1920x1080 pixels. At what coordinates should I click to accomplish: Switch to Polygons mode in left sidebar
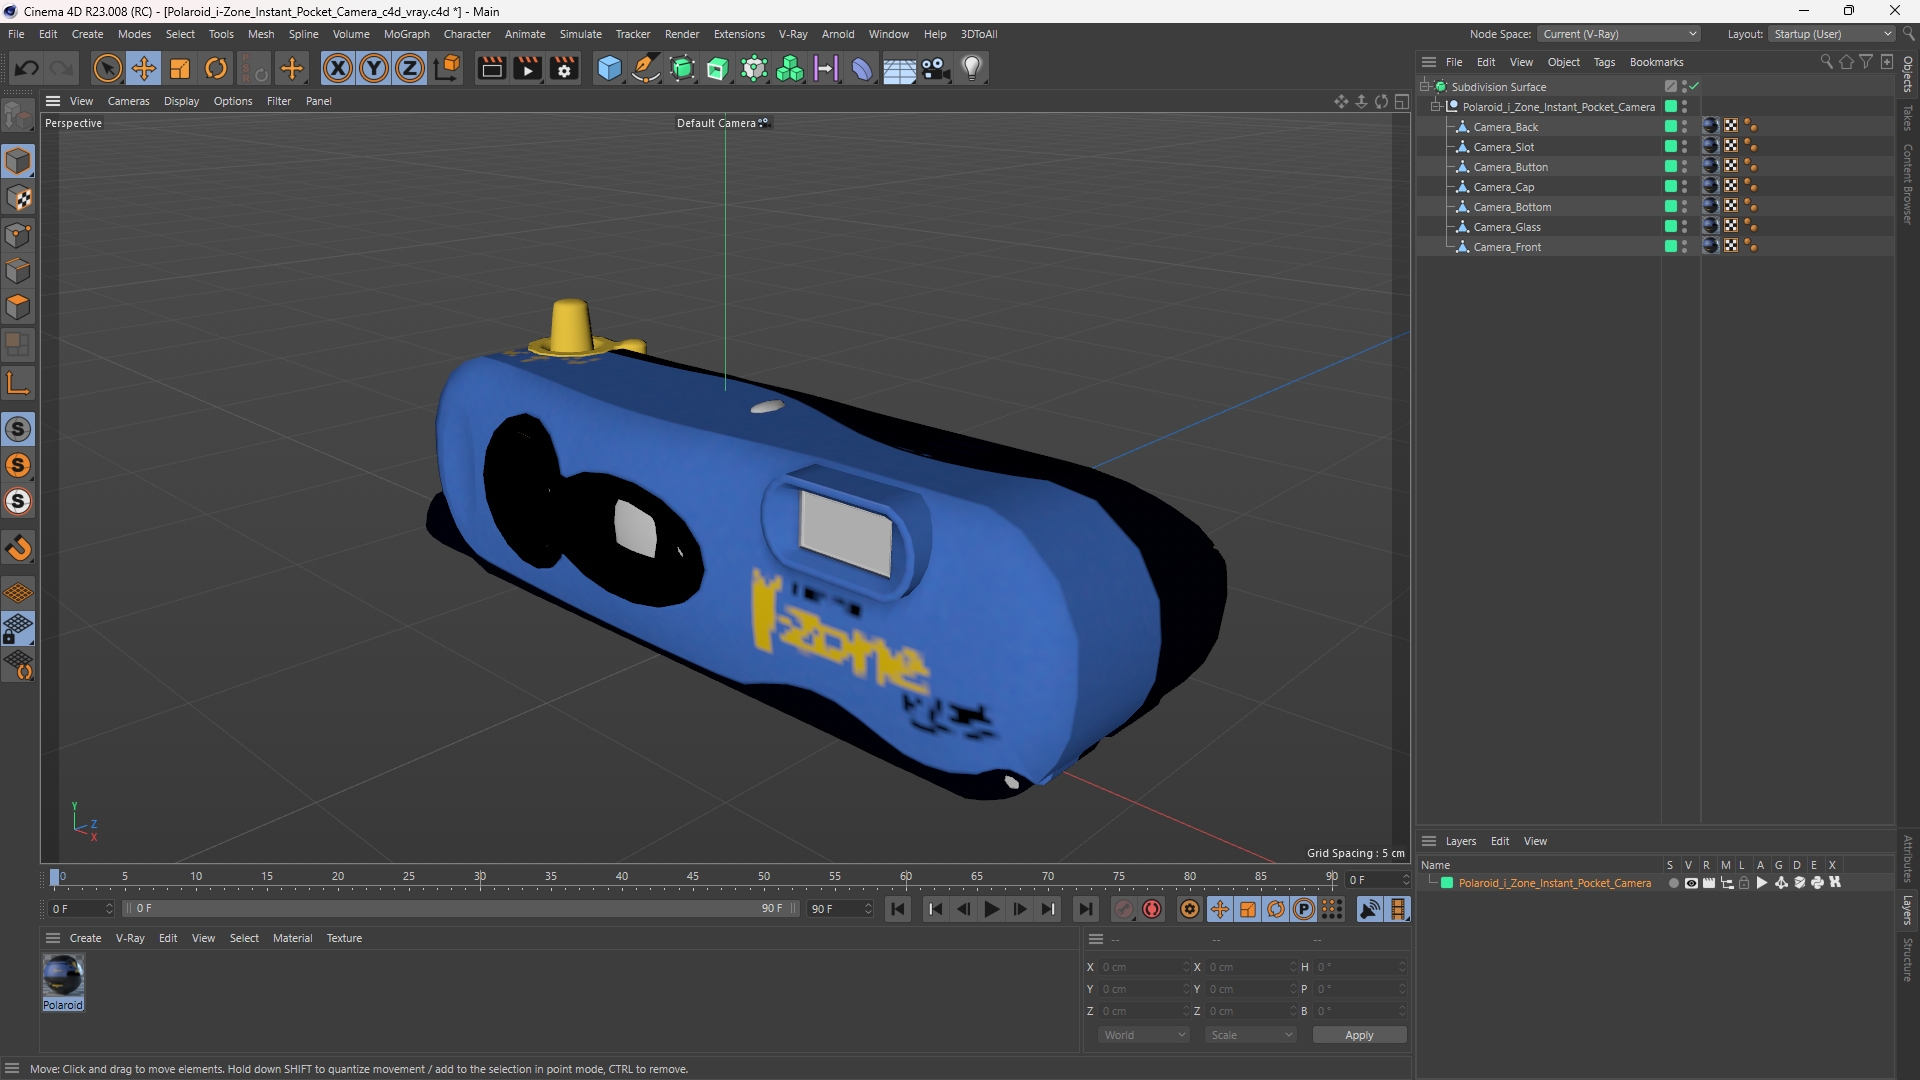[19, 307]
